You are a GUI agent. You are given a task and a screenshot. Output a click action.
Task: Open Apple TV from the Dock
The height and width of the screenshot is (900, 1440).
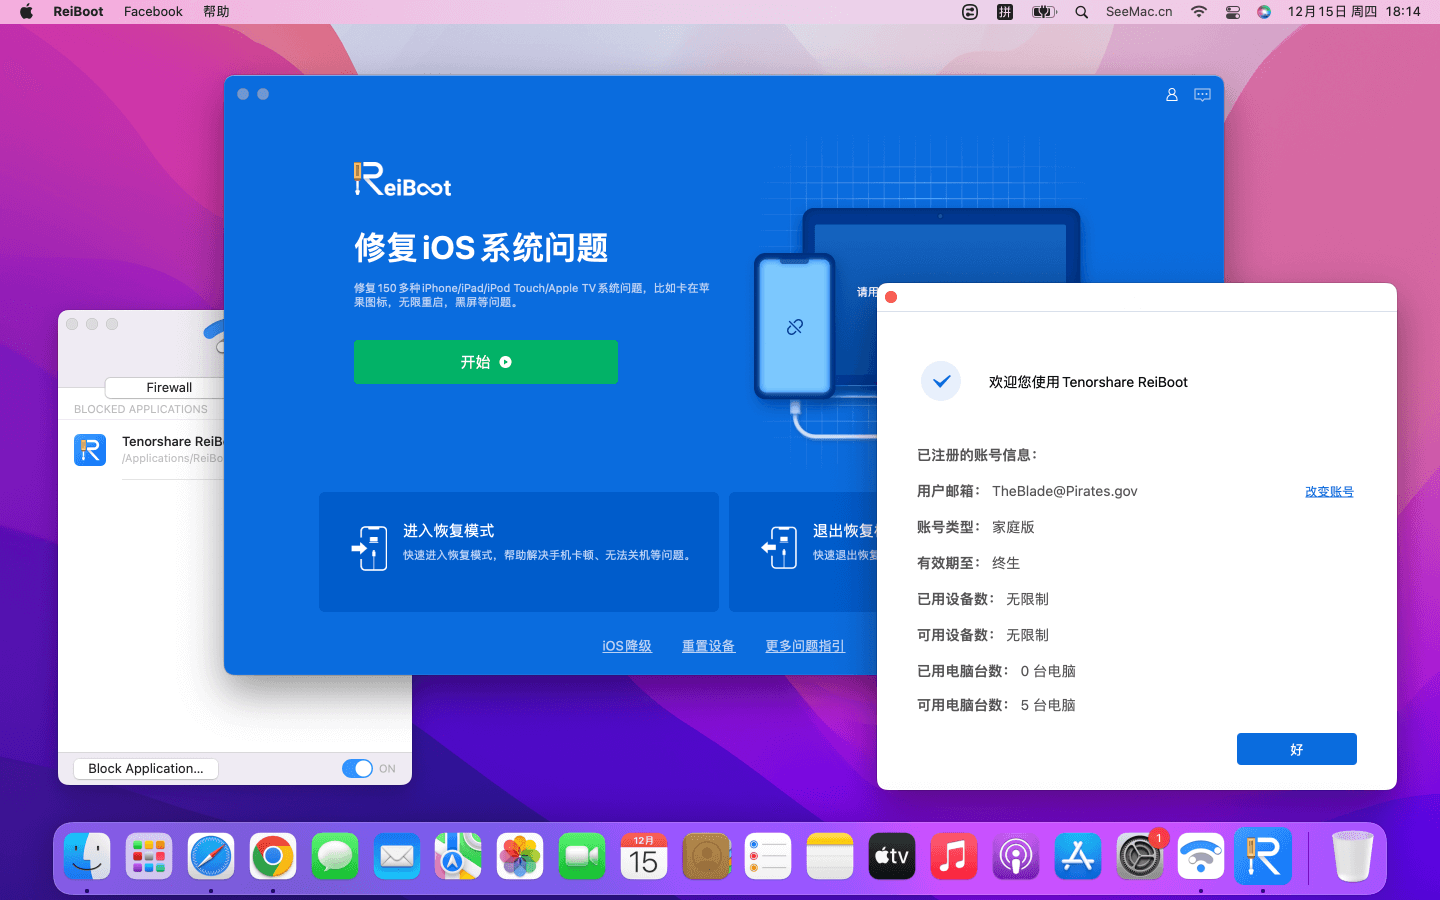[892, 857]
